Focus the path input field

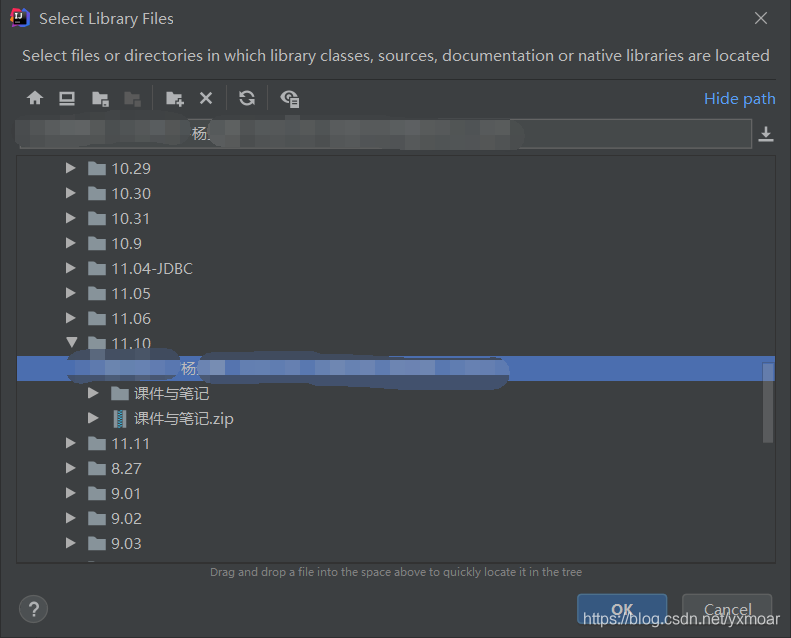point(385,134)
